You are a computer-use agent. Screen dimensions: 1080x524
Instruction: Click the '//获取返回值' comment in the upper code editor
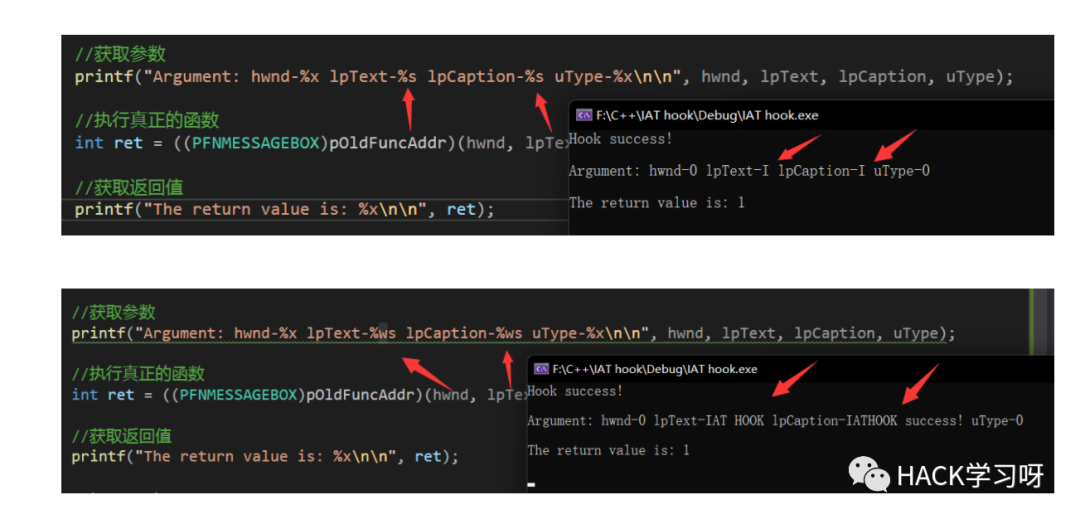pos(129,187)
